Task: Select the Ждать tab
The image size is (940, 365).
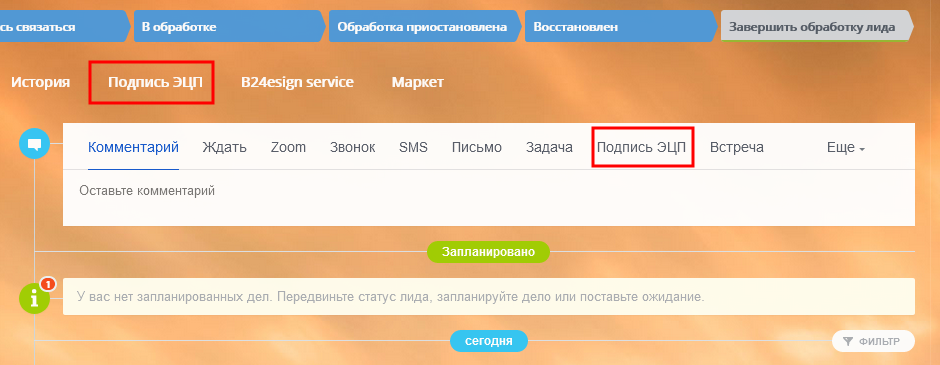Action: 224,147
